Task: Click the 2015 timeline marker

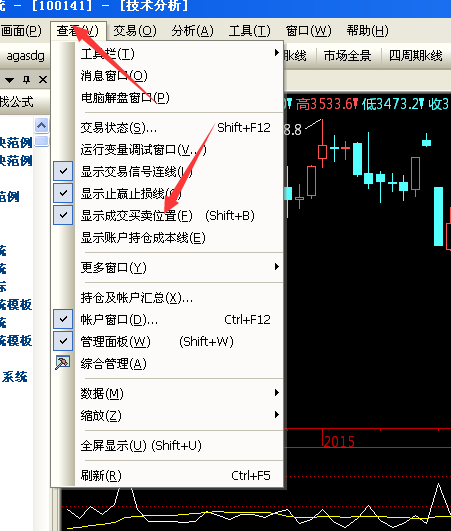Action: click(339, 441)
